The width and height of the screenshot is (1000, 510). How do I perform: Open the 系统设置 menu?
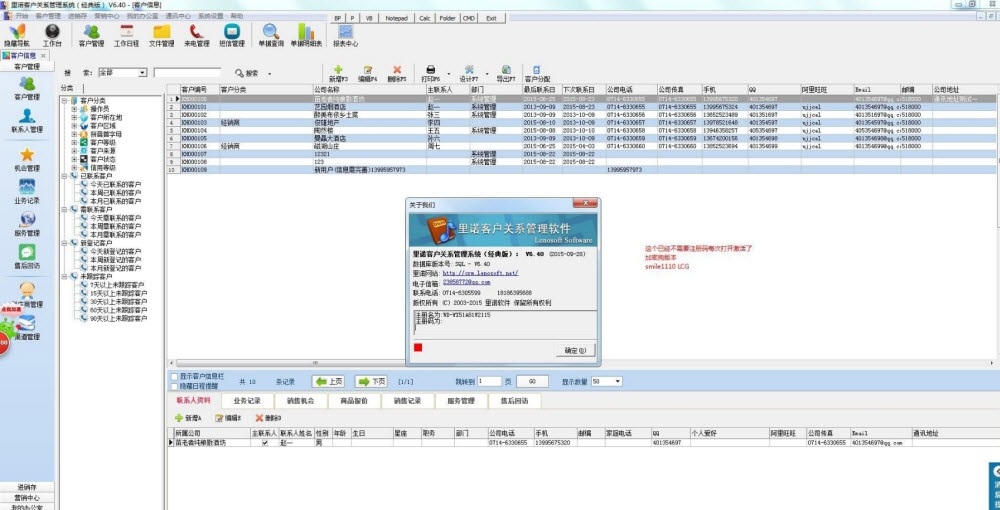[210, 15]
